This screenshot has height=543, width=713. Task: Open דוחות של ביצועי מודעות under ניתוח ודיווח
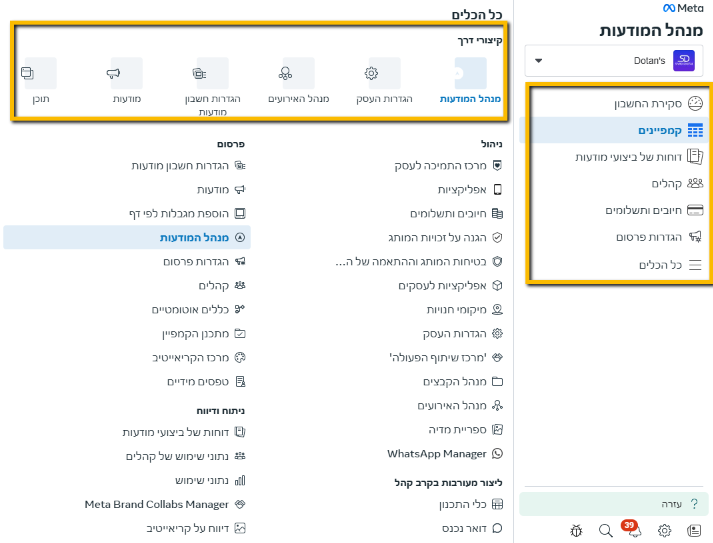(x=184, y=432)
